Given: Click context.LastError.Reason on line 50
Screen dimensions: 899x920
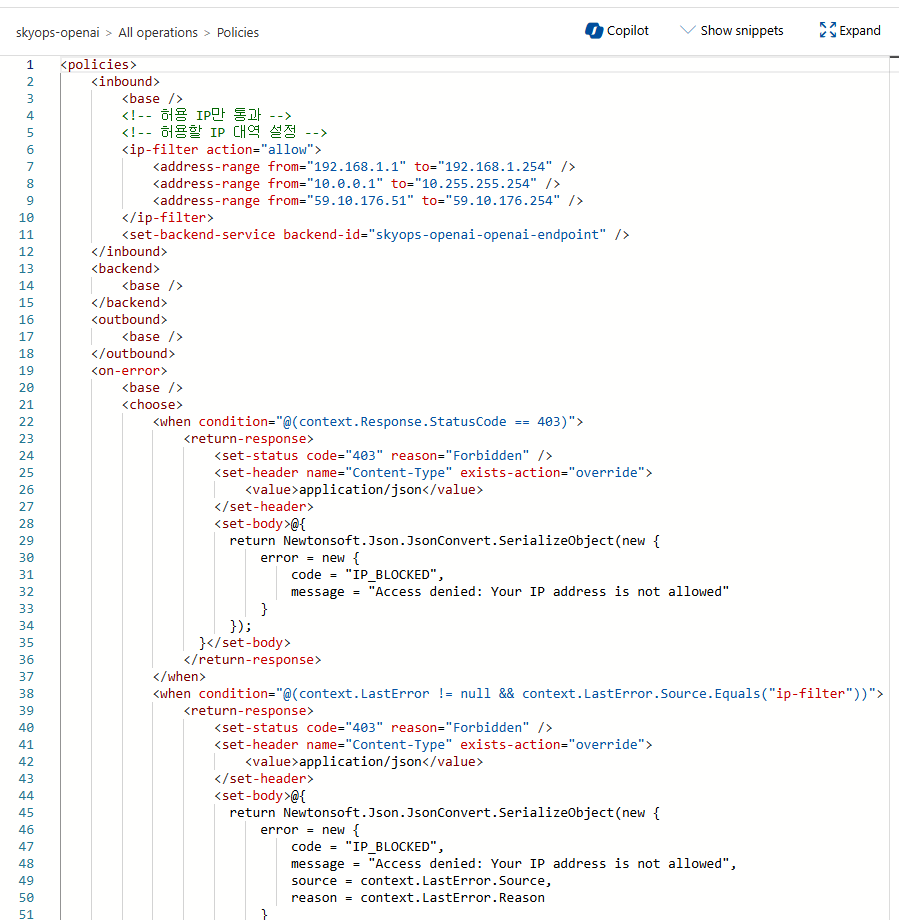Looking at the screenshot, I should click(x=452, y=898).
